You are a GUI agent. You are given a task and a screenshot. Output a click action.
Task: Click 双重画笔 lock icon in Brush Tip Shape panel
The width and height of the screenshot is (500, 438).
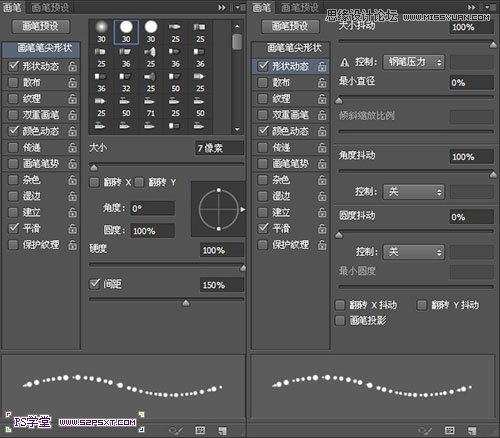(x=72, y=115)
